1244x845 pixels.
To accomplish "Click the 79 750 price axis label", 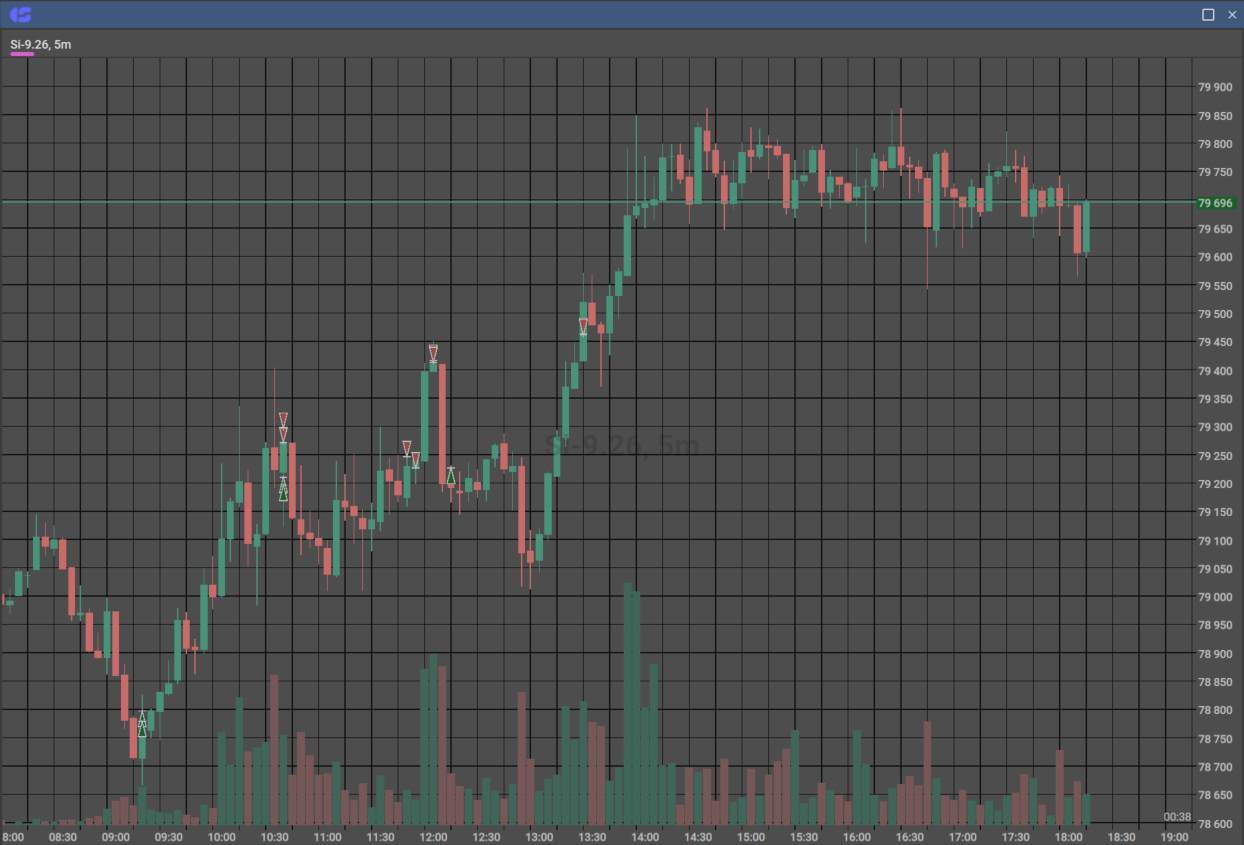I will [x=1215, y=172].
